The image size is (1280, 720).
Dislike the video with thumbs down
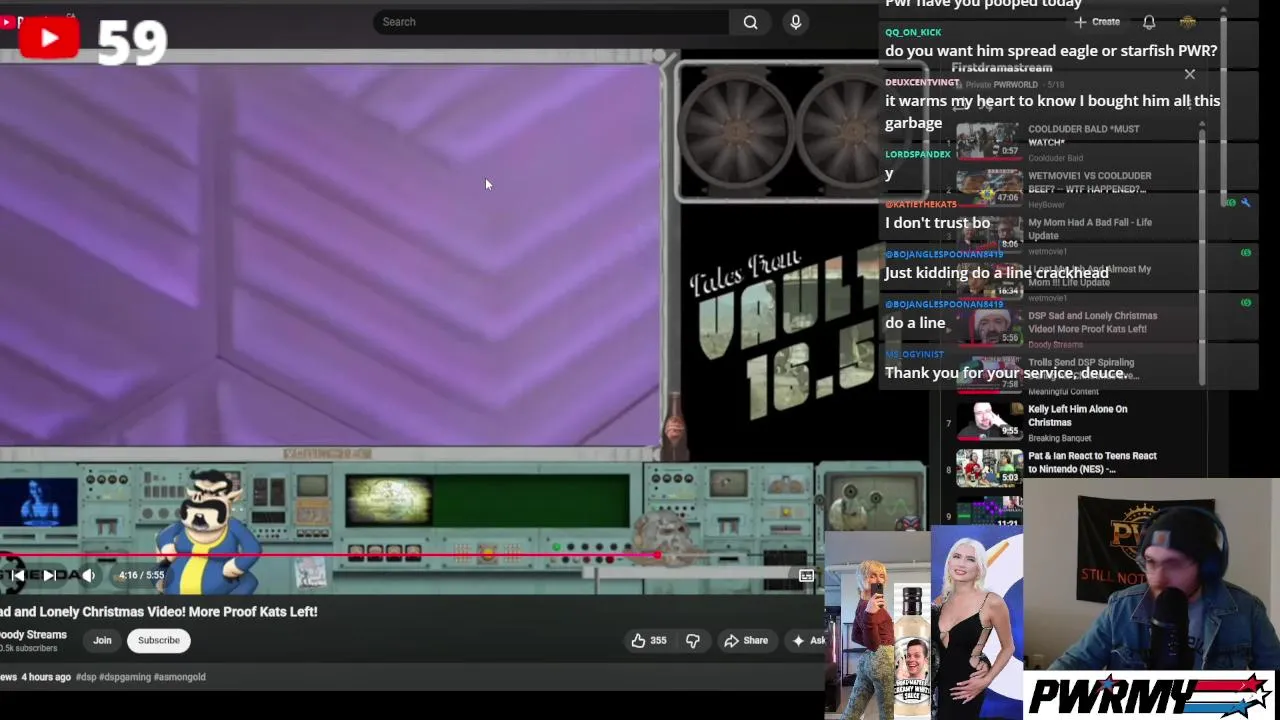point(692,640)
